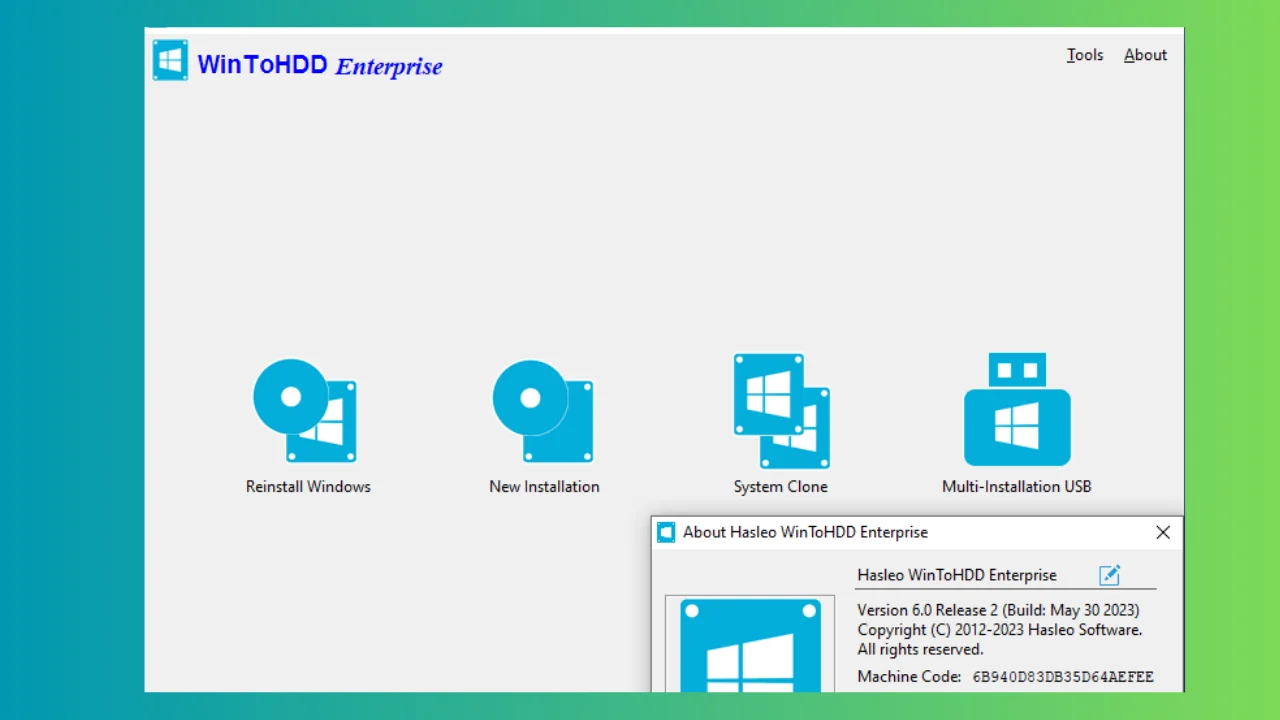This screenshot has width=1280, height=720.
Task: Launch the System Clone icon
Action: 781,410
